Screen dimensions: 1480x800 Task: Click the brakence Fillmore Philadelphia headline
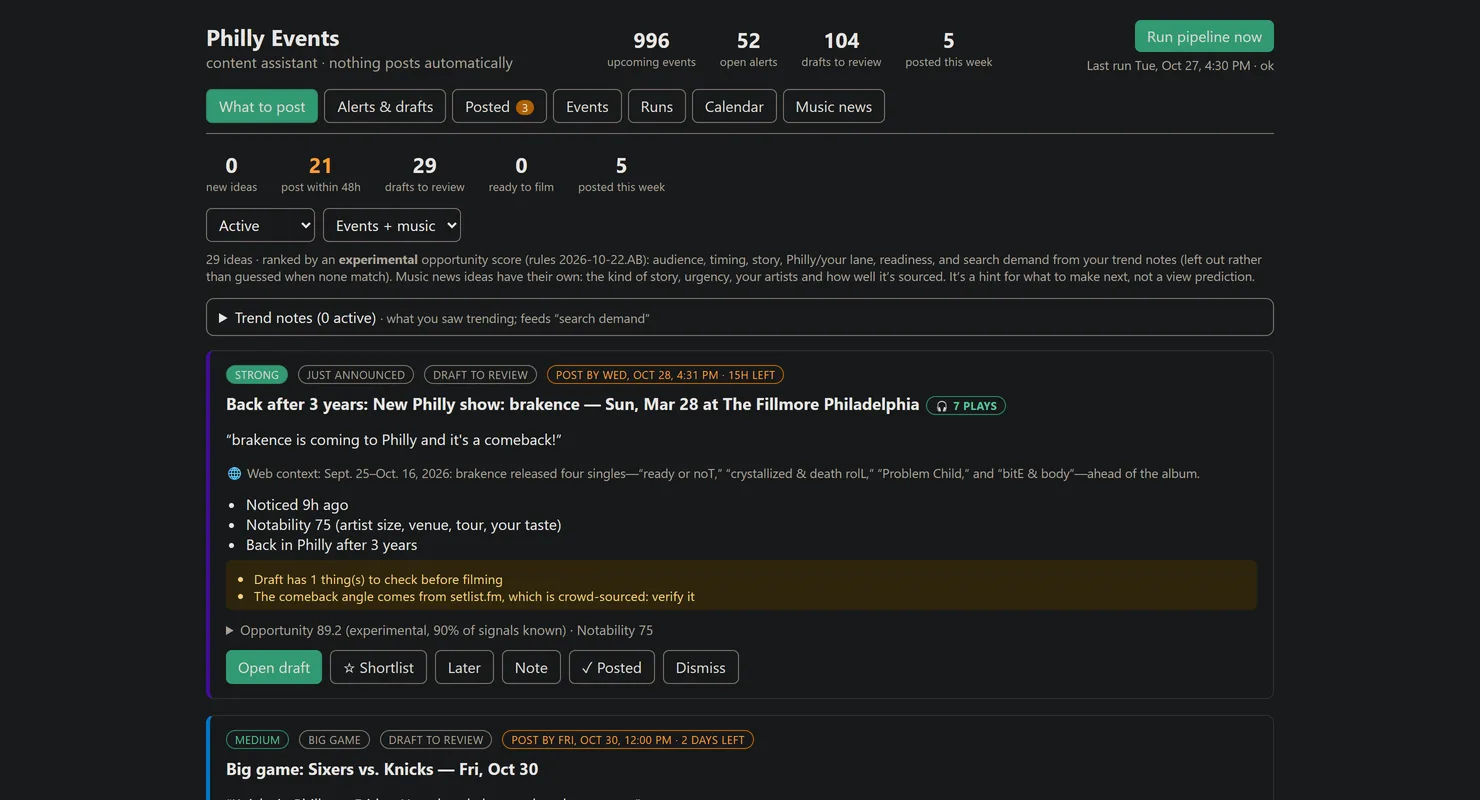(x=573, y=404)
